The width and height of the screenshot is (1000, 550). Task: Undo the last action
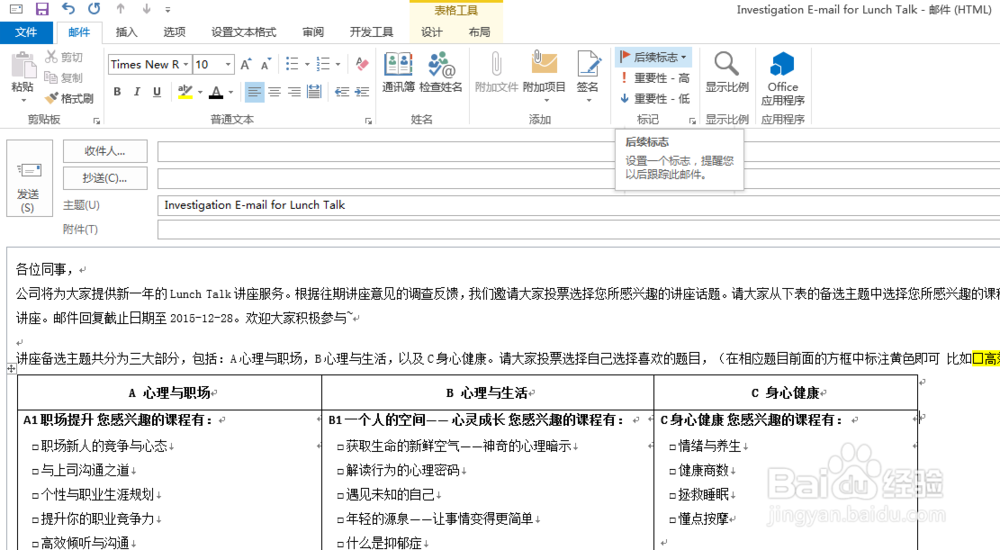click(x=68, y=9)
